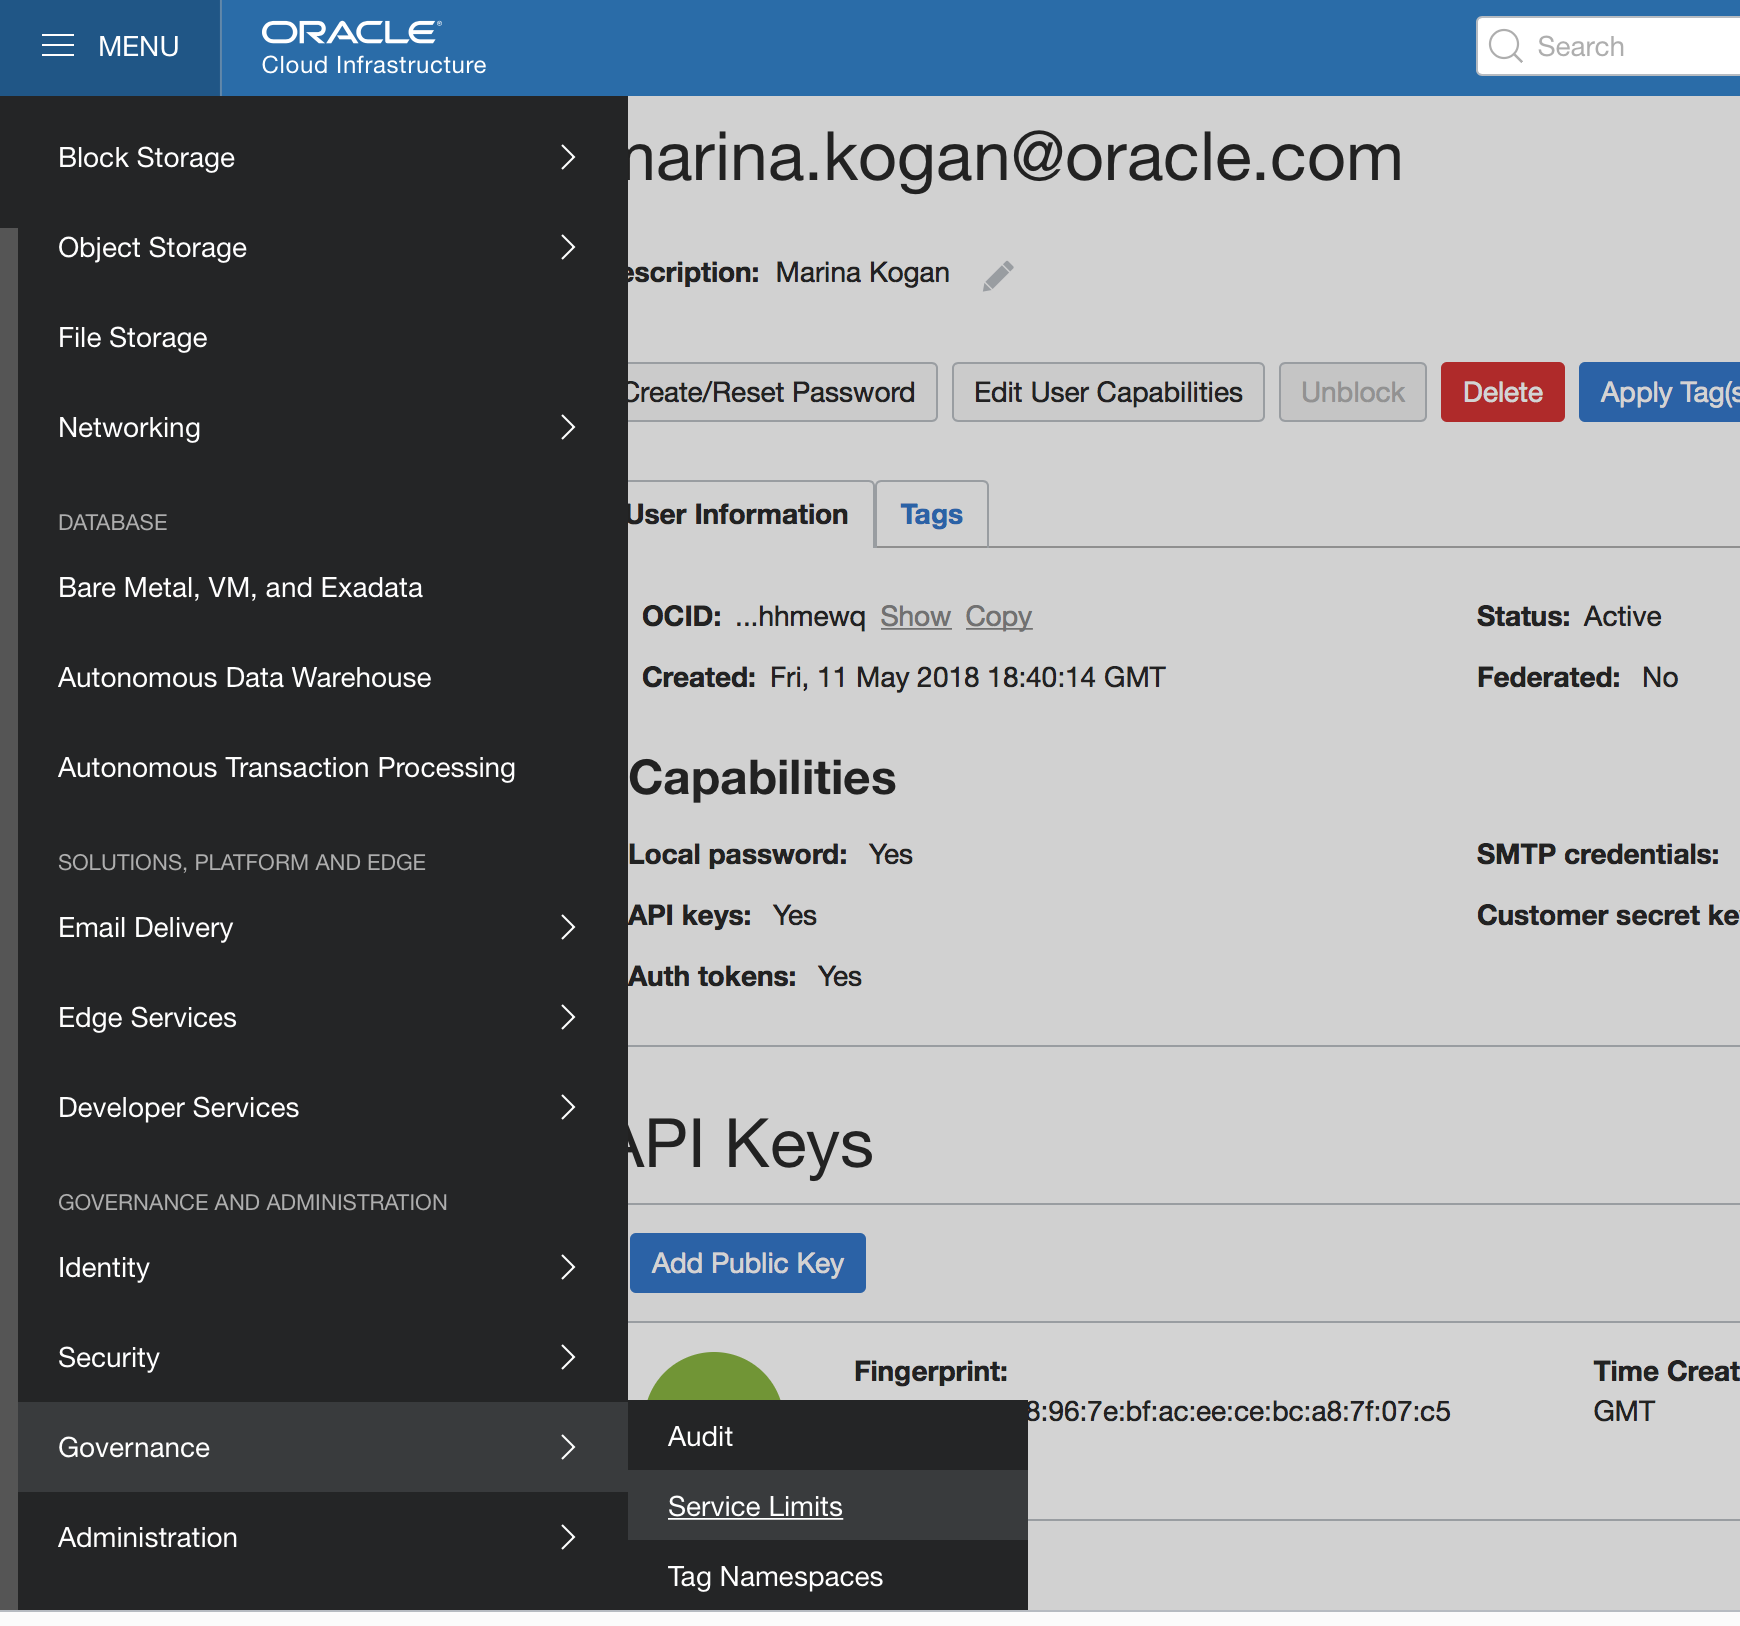
Task: Click the Status: Active text
Action: point(1569,616)
